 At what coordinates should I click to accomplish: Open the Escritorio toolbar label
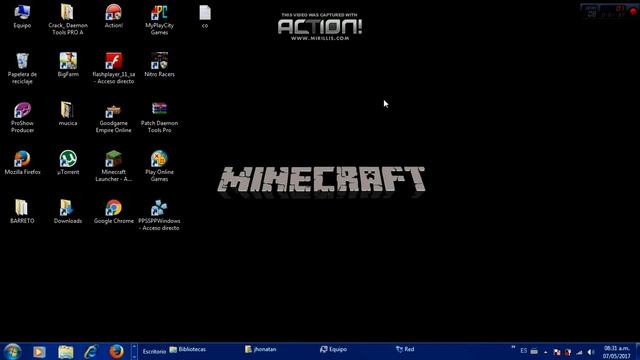click(x=154, y=351)
